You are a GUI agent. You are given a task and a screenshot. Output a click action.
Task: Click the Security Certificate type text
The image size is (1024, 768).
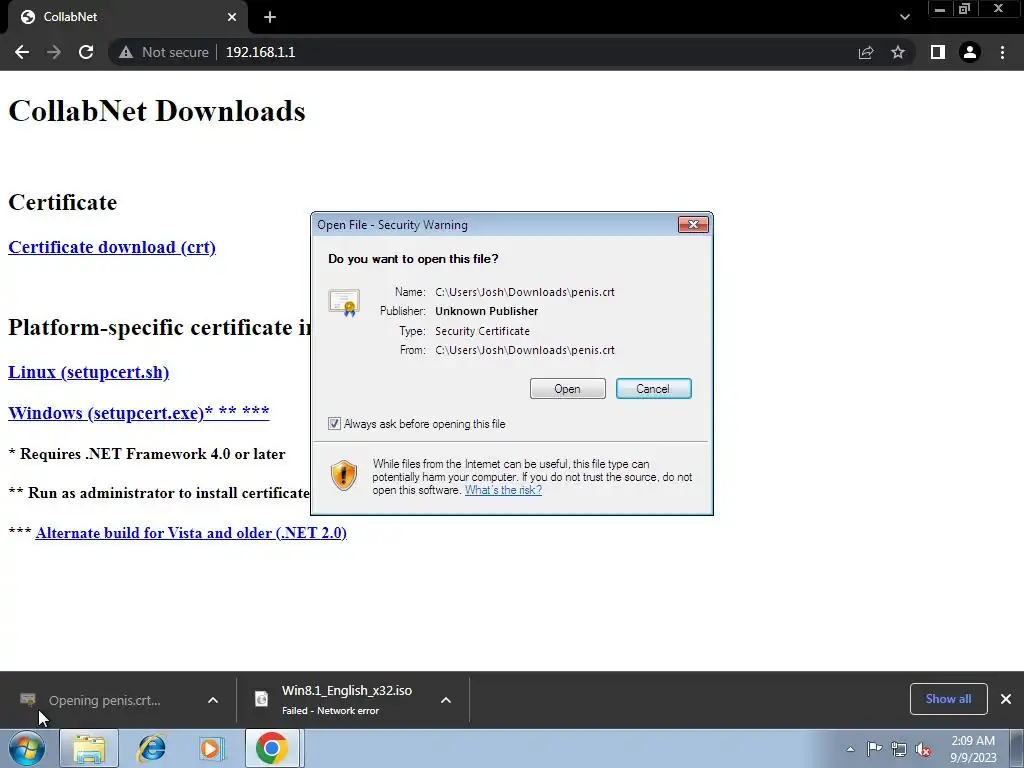click(x=483, y=331)
